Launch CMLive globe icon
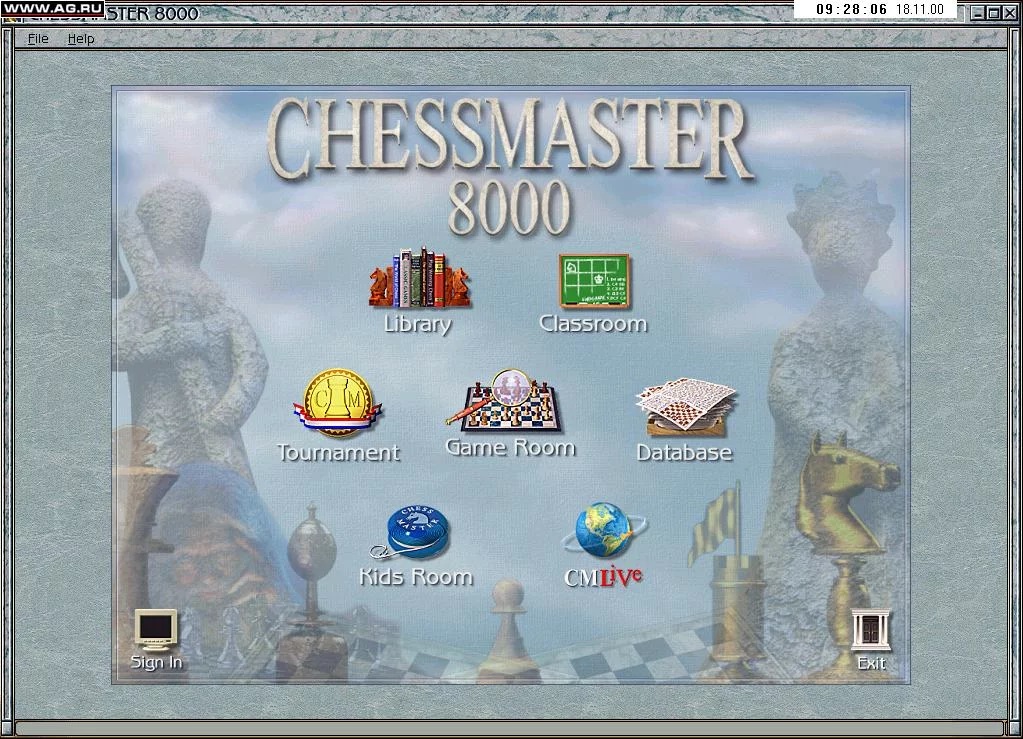This screenshot has height=739, width=1023. pos(603,530)
